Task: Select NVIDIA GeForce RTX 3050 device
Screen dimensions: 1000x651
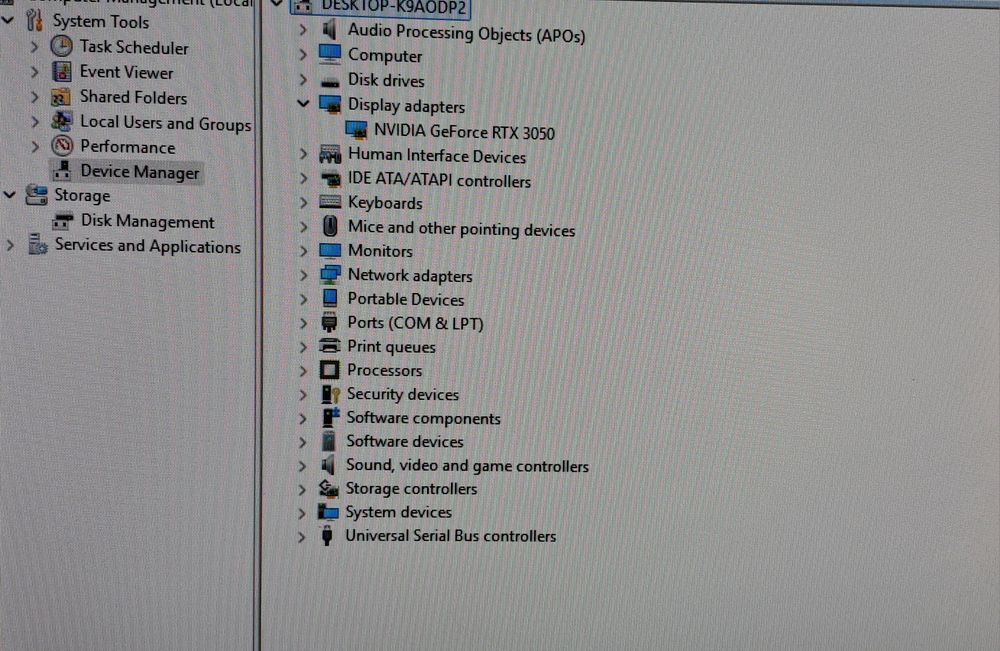Action: click(x=464, y=132)
